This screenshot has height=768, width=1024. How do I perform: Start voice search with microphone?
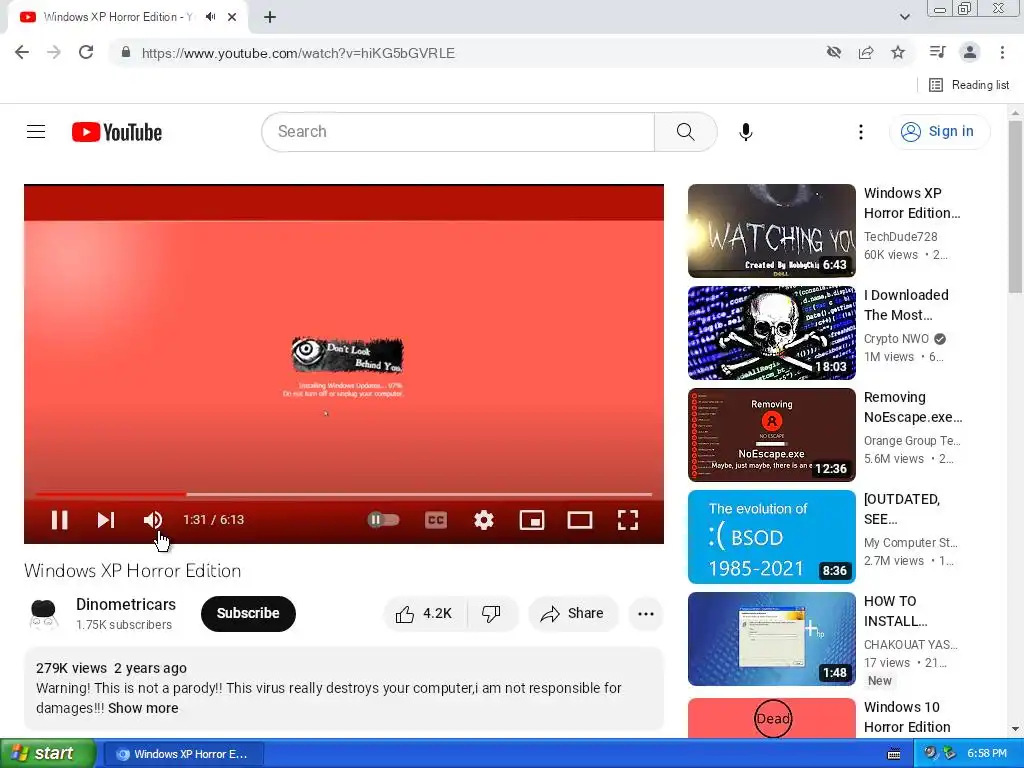[x=746, y=132]
